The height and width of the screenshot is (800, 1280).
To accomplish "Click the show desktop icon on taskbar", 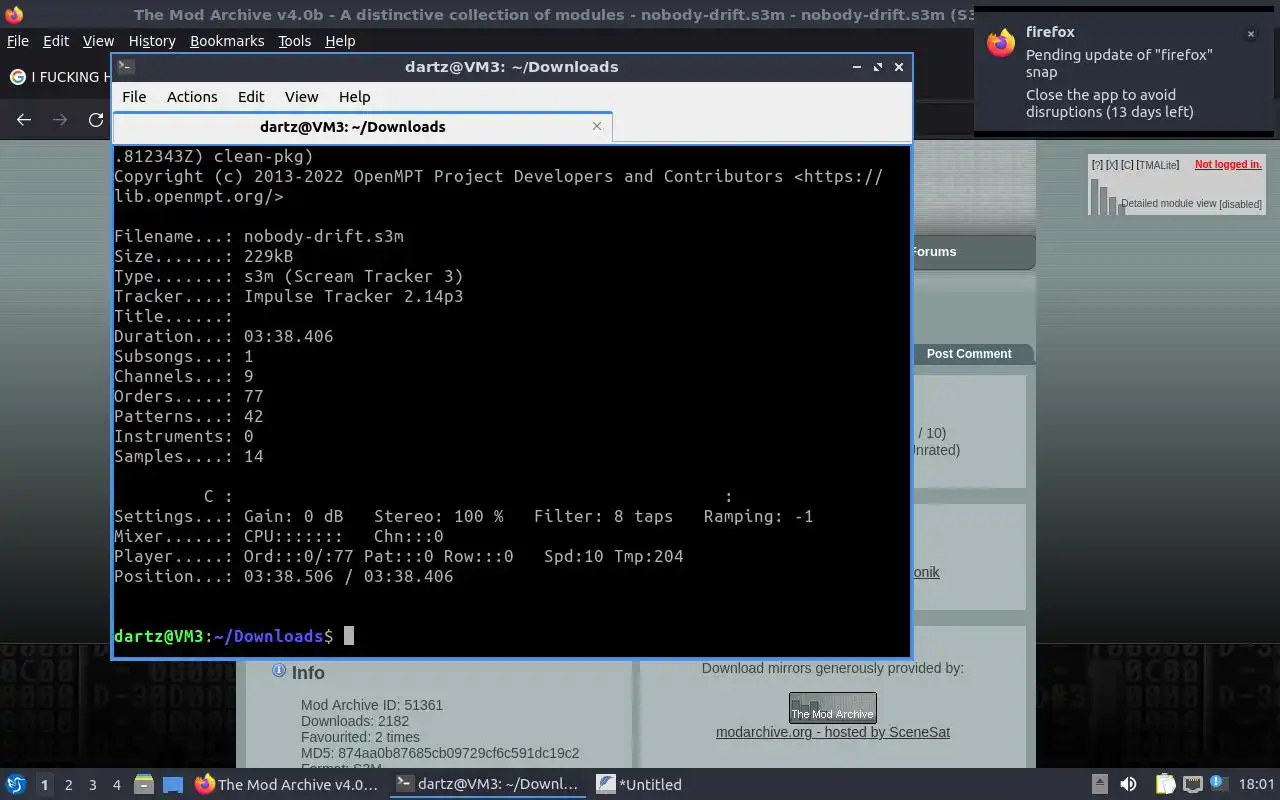I will (173, 784).
